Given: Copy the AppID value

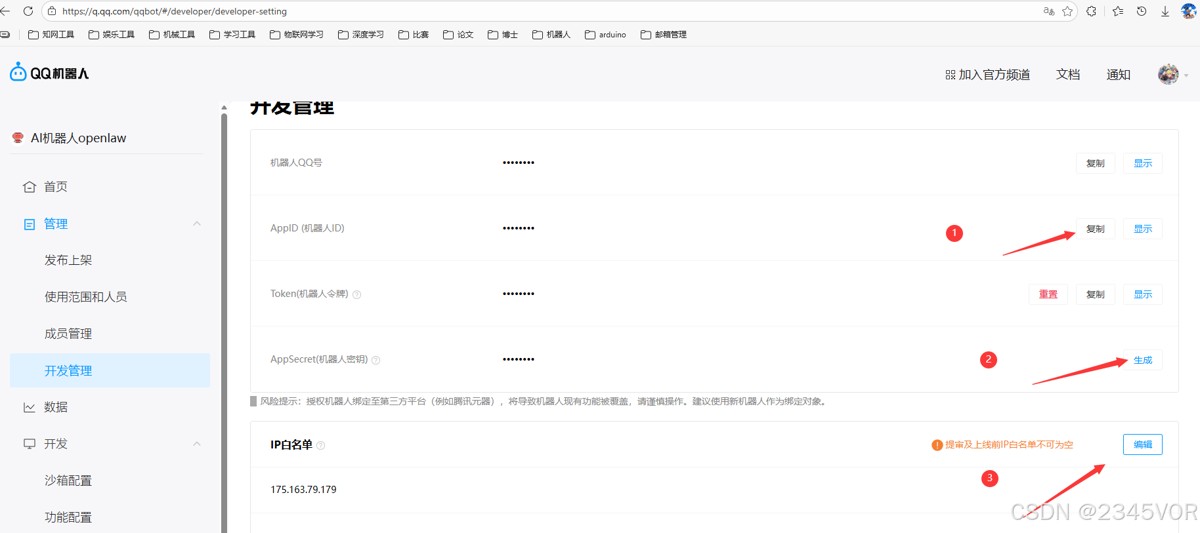Looking at the screenshot, I should click(x=1095, y=229).
